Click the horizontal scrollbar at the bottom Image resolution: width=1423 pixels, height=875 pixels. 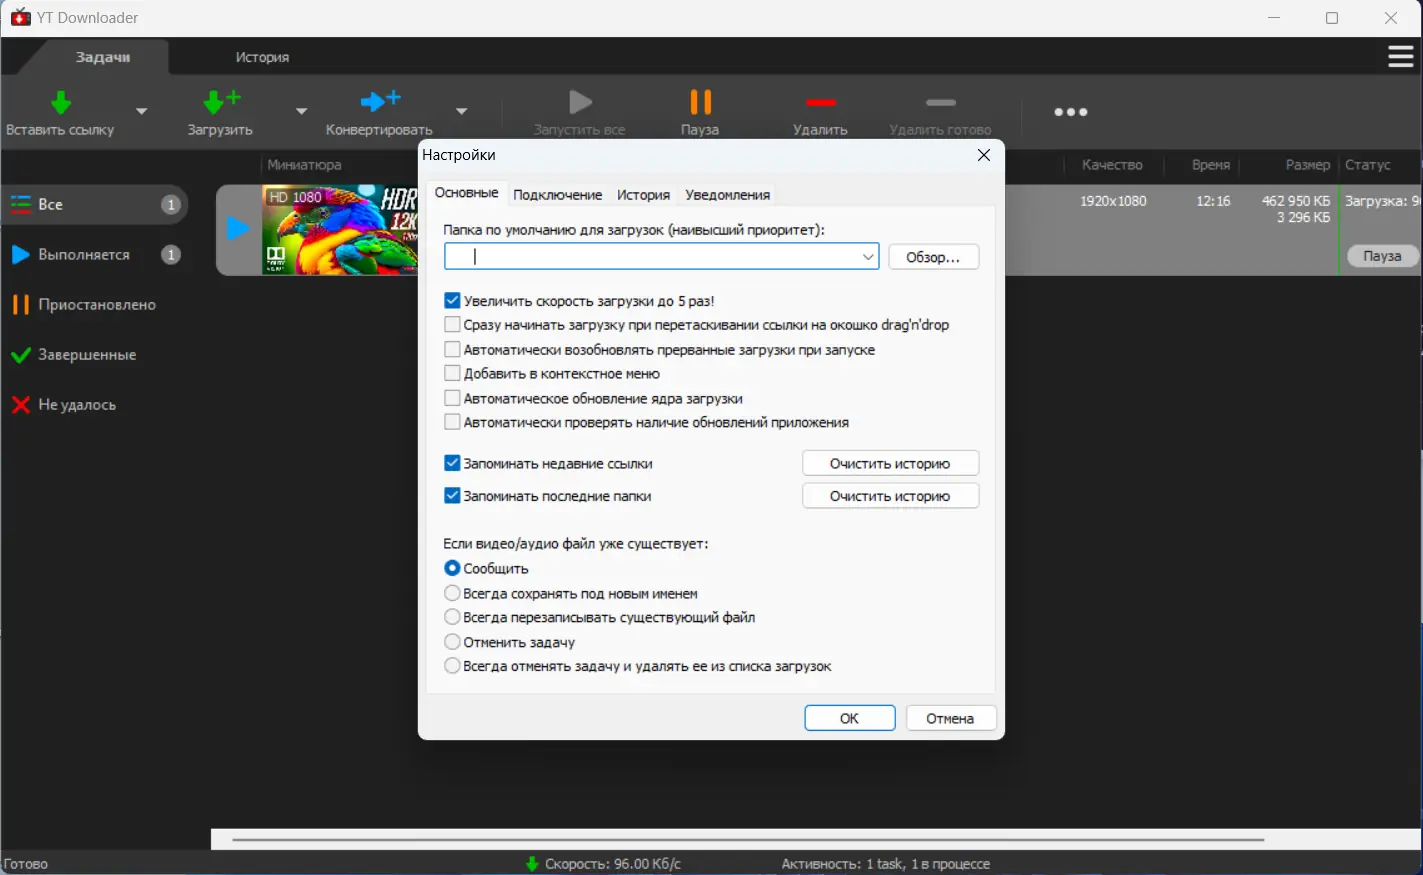748,840
